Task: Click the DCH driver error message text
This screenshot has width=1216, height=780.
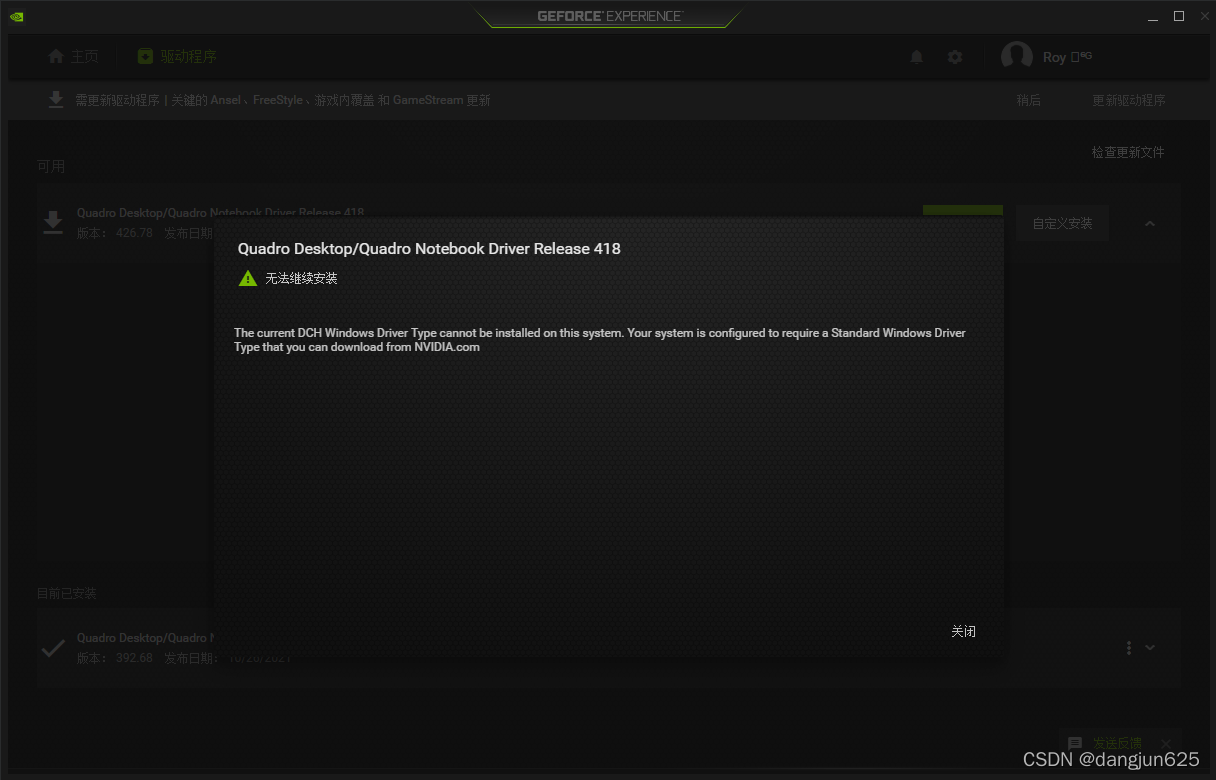Action: 600,339
